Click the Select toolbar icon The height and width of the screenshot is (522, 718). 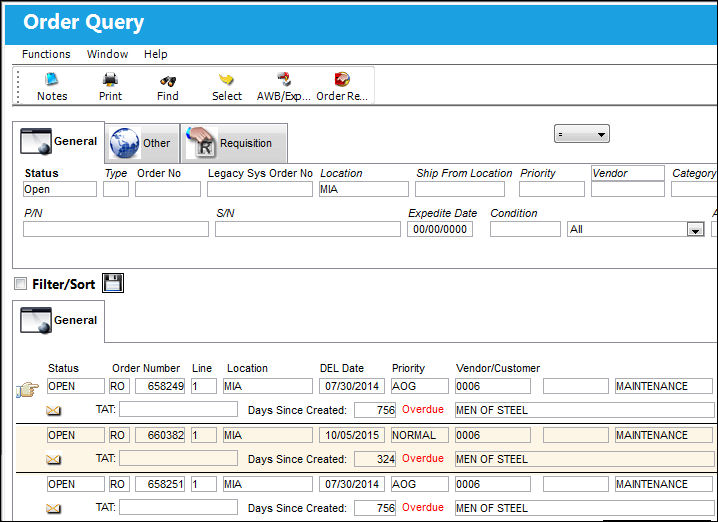[x=226, y=86]
